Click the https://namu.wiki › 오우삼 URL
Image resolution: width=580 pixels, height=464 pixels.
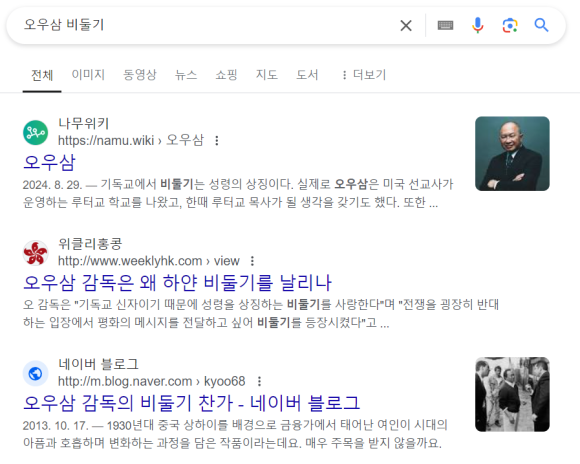coord(131,141)
